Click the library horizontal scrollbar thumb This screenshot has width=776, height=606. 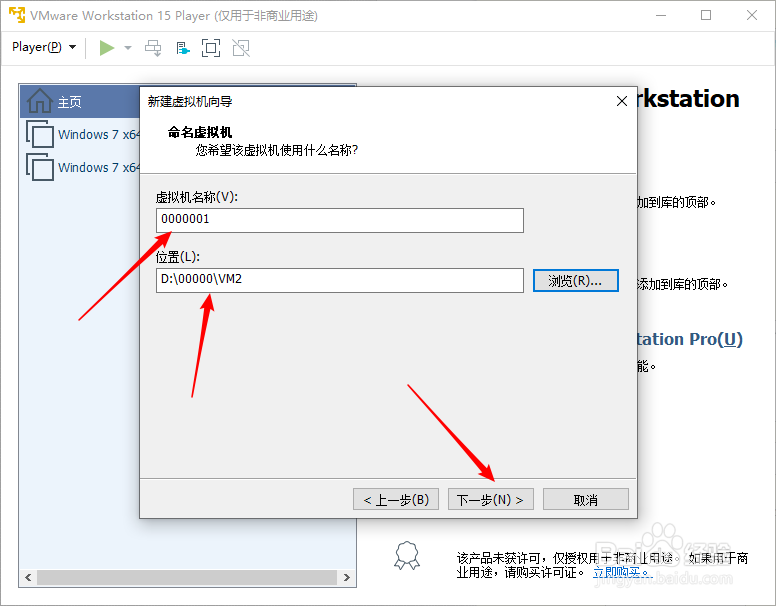[187, 577]
